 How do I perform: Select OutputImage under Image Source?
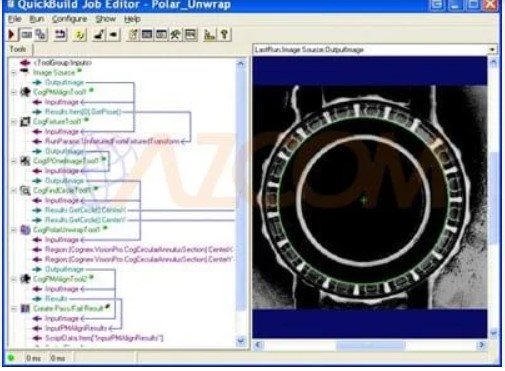pos(64,82)
